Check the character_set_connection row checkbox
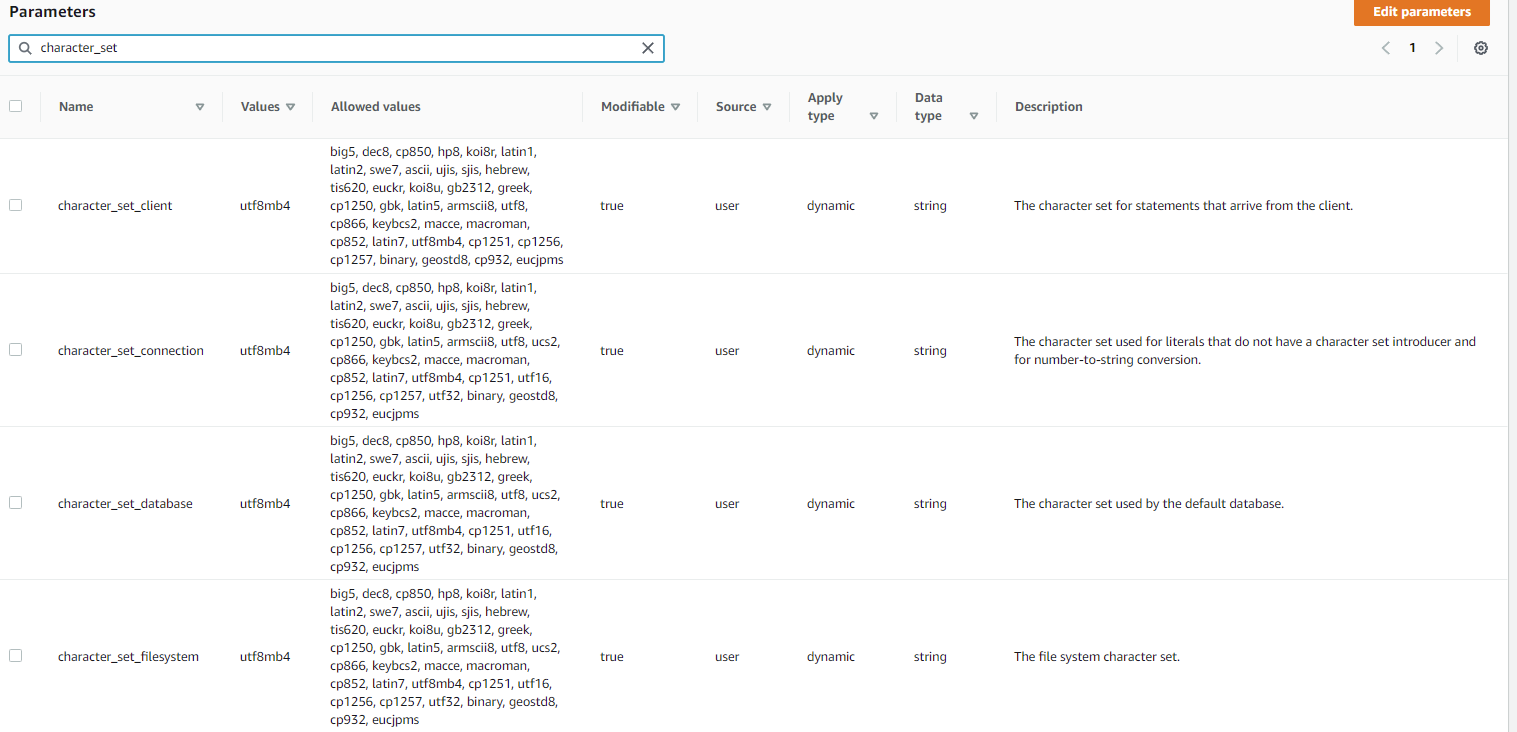 tap(15, 350)
